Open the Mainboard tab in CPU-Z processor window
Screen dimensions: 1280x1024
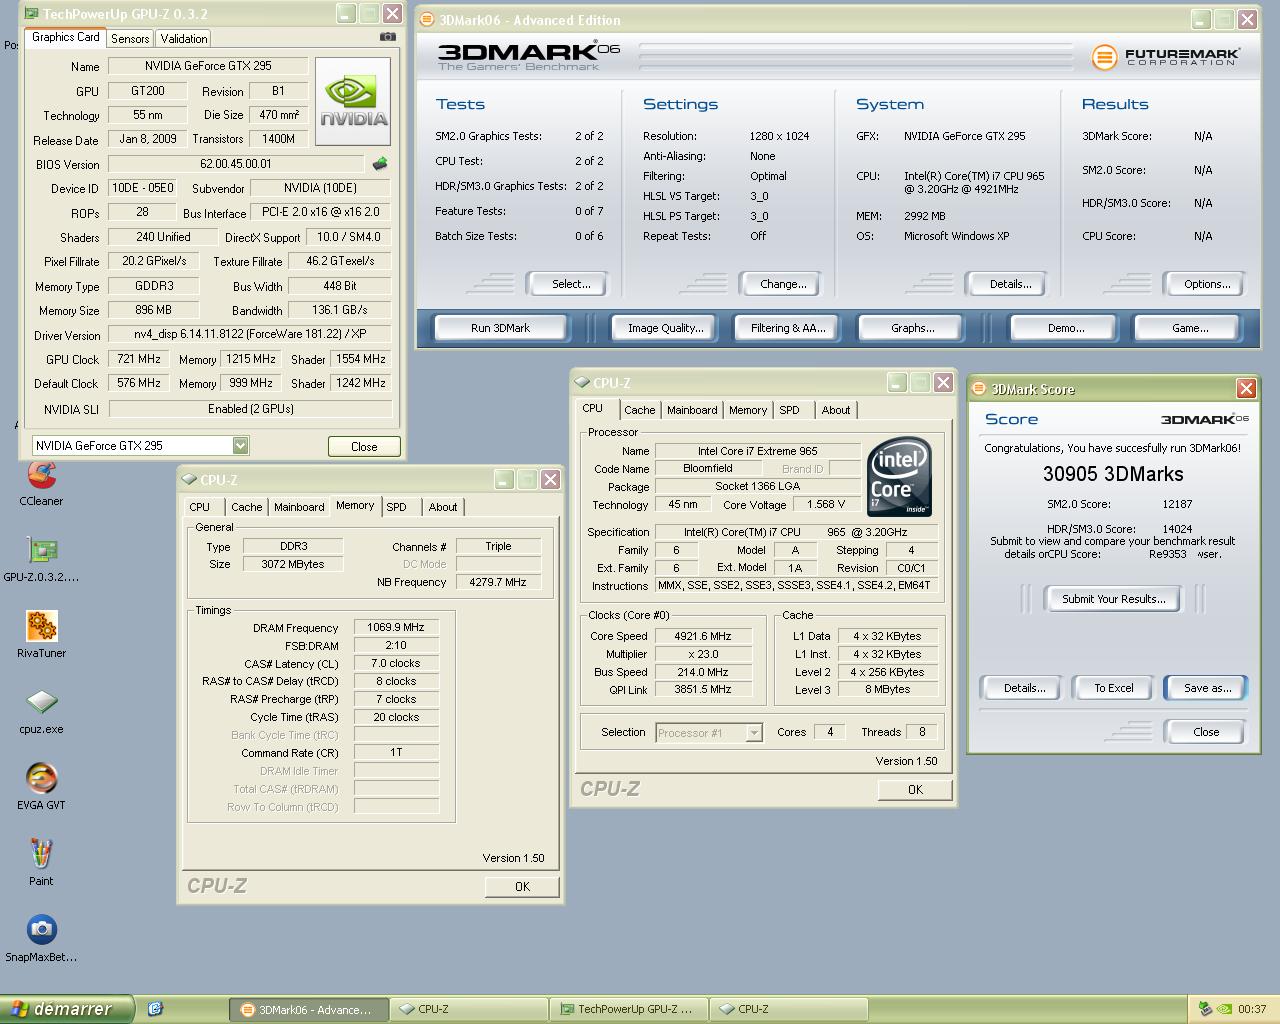[692, 410]
